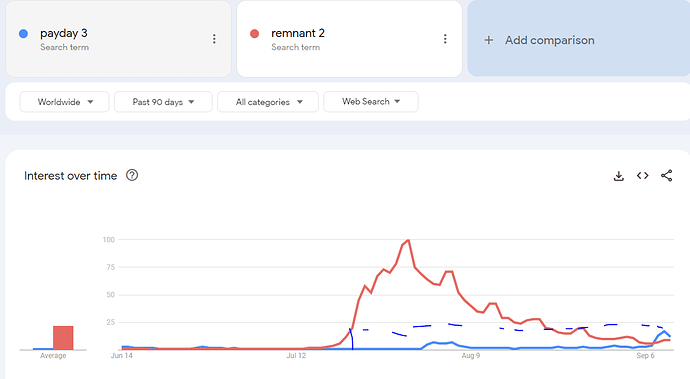
Task: Click the plus icon in Add comparison
Action: point(488,40)
